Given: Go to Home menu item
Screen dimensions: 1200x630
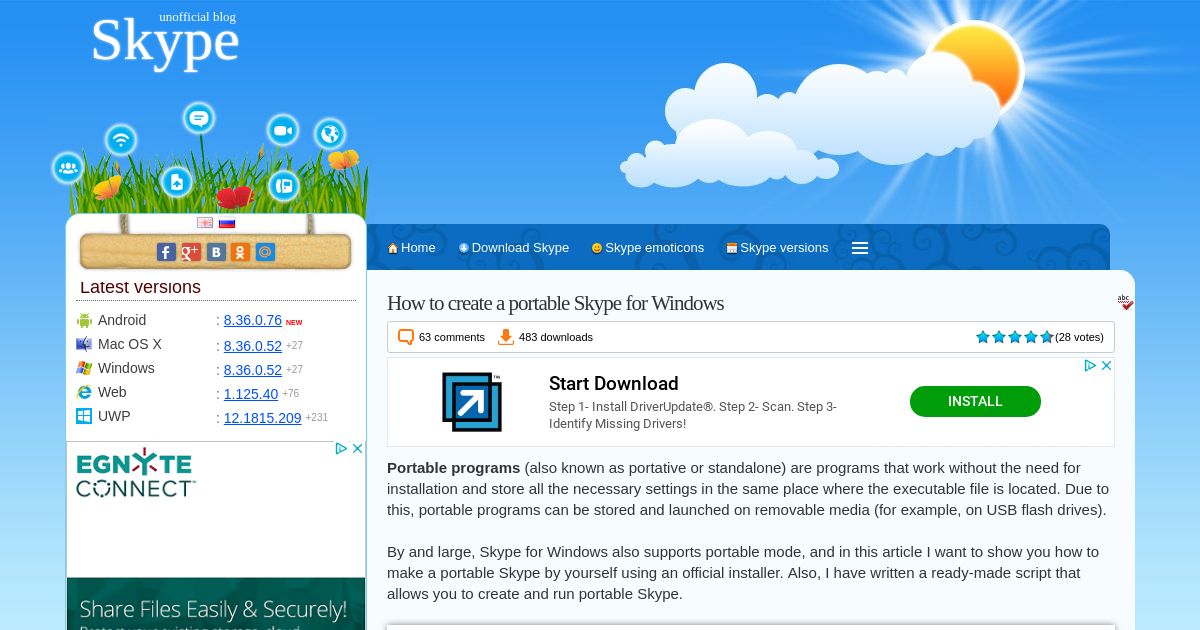Looking at the screenshot, I should click(x=412, y=248).
